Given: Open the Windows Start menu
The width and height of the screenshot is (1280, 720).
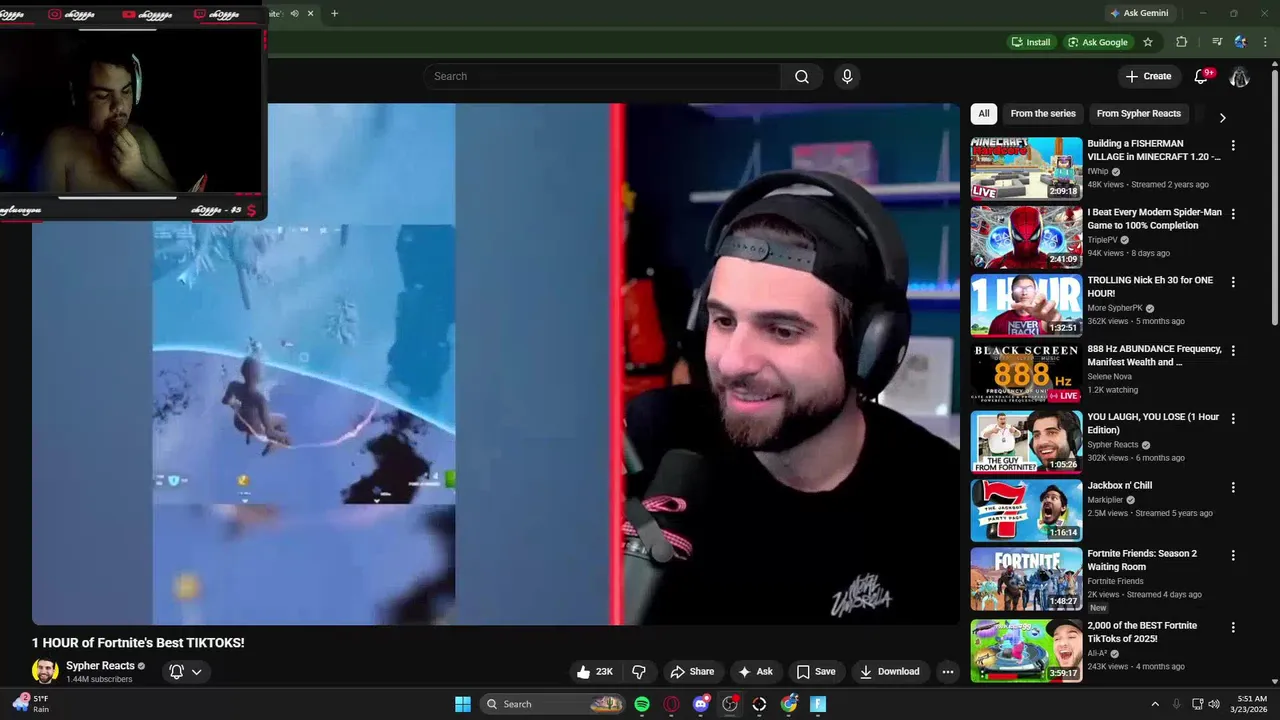Looking at the screenshot, I should 463,704.
